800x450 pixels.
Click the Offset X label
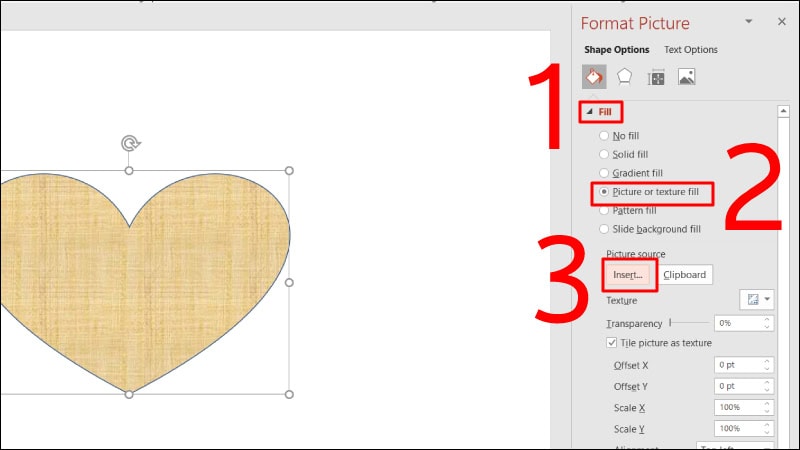coord(631,365)
